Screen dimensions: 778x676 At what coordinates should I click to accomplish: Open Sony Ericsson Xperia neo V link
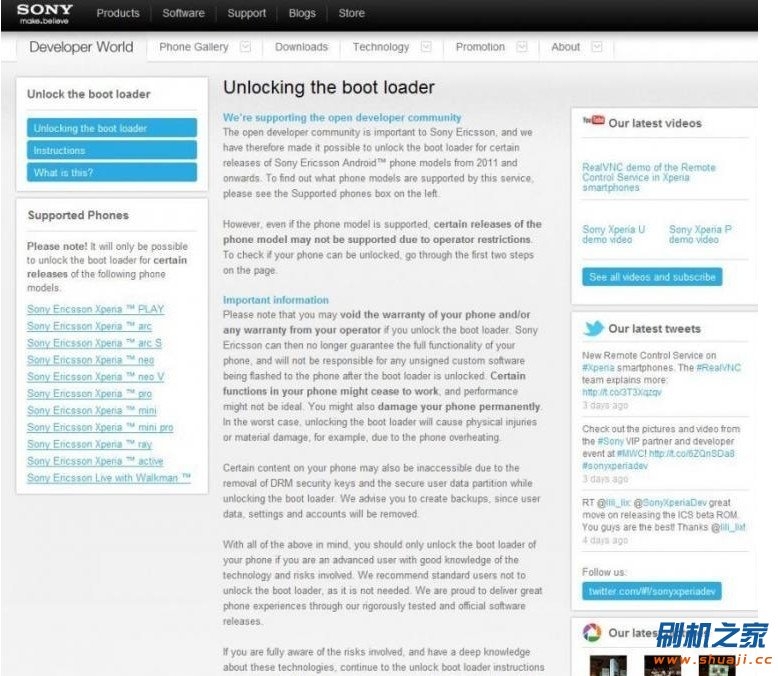coord(95,377)
